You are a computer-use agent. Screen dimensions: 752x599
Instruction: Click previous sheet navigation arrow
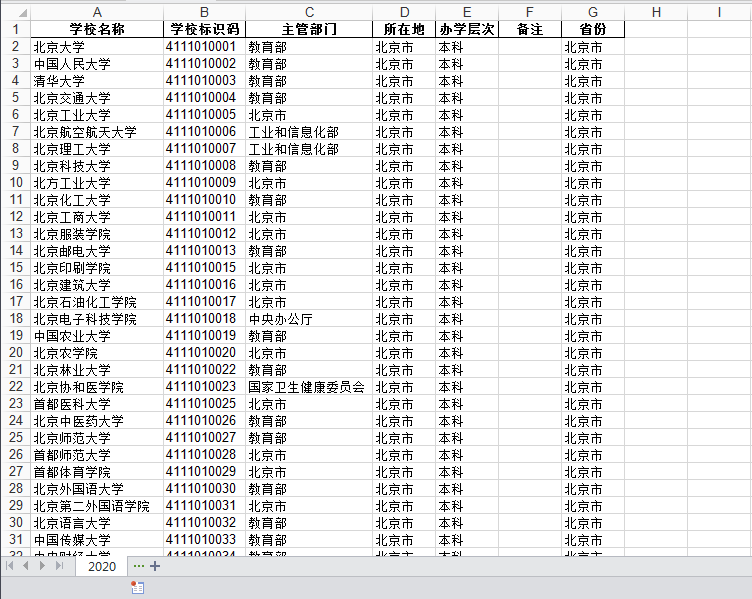26,566
